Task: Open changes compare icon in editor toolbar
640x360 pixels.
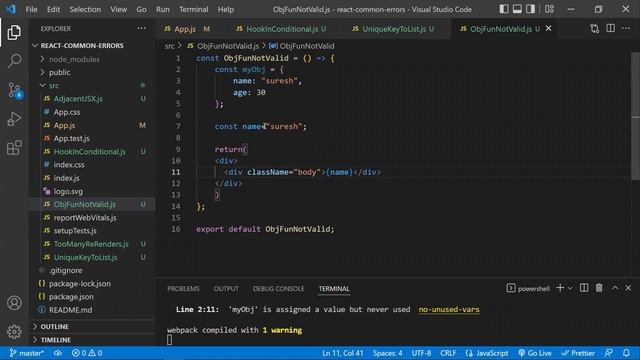Action: tap(595, 29)
